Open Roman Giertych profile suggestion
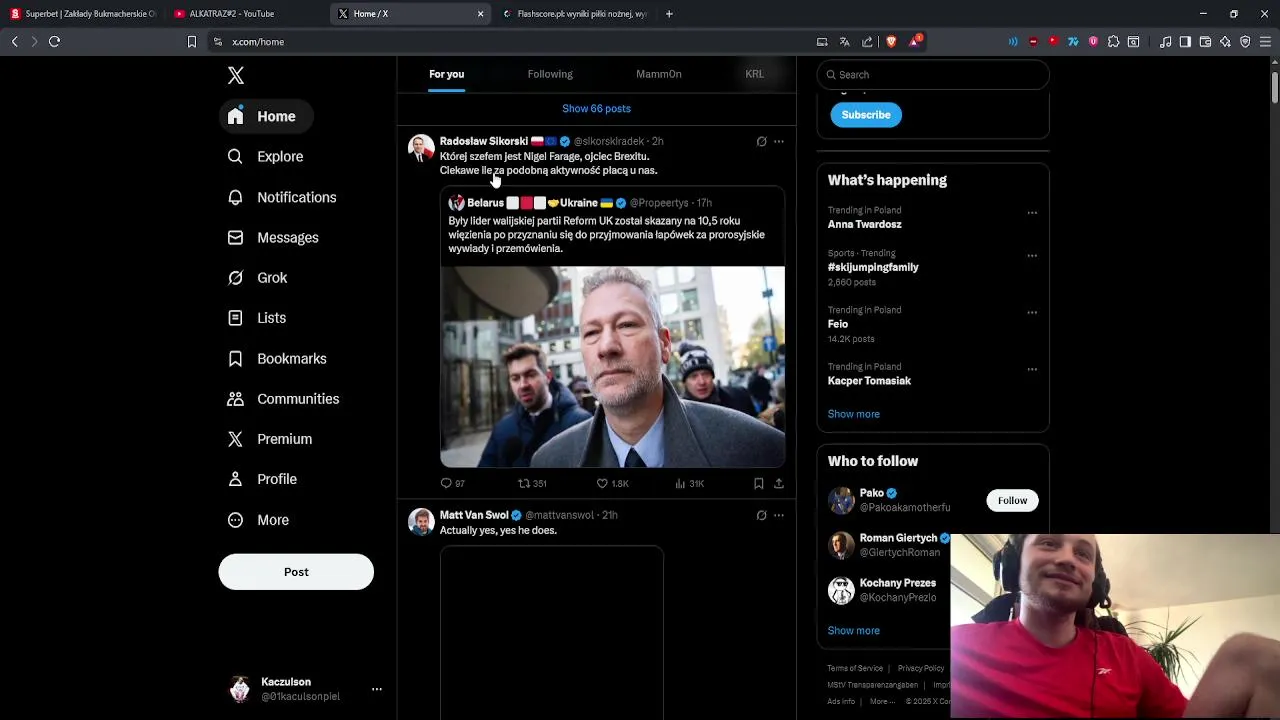Viewport: 1280px width, 720px height. tap(884, 545)
